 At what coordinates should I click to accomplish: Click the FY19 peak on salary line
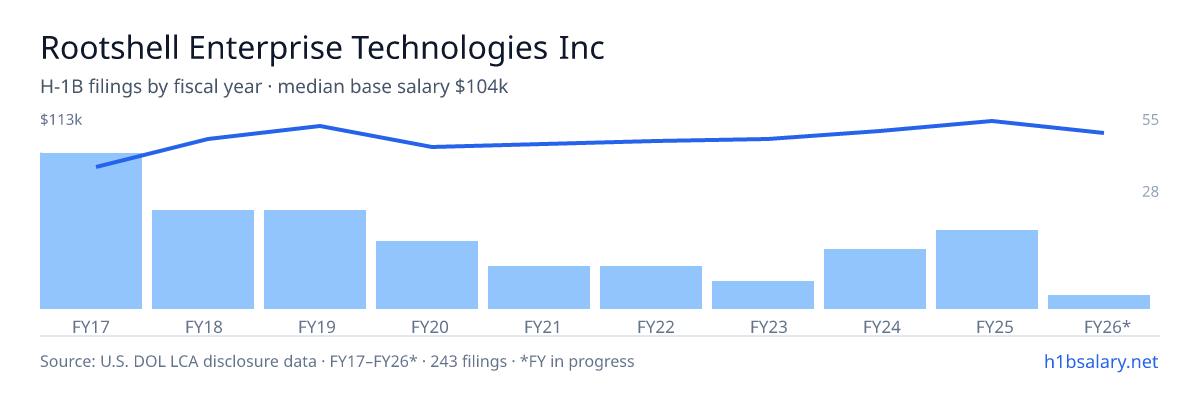click(x=319, y=126)
